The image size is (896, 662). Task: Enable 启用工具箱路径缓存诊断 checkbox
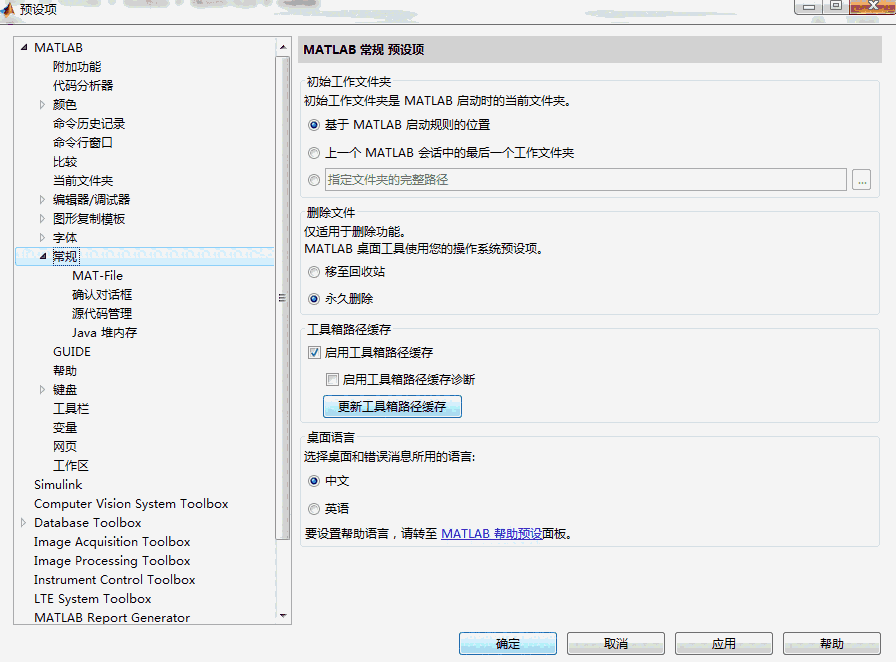[332, 379]
